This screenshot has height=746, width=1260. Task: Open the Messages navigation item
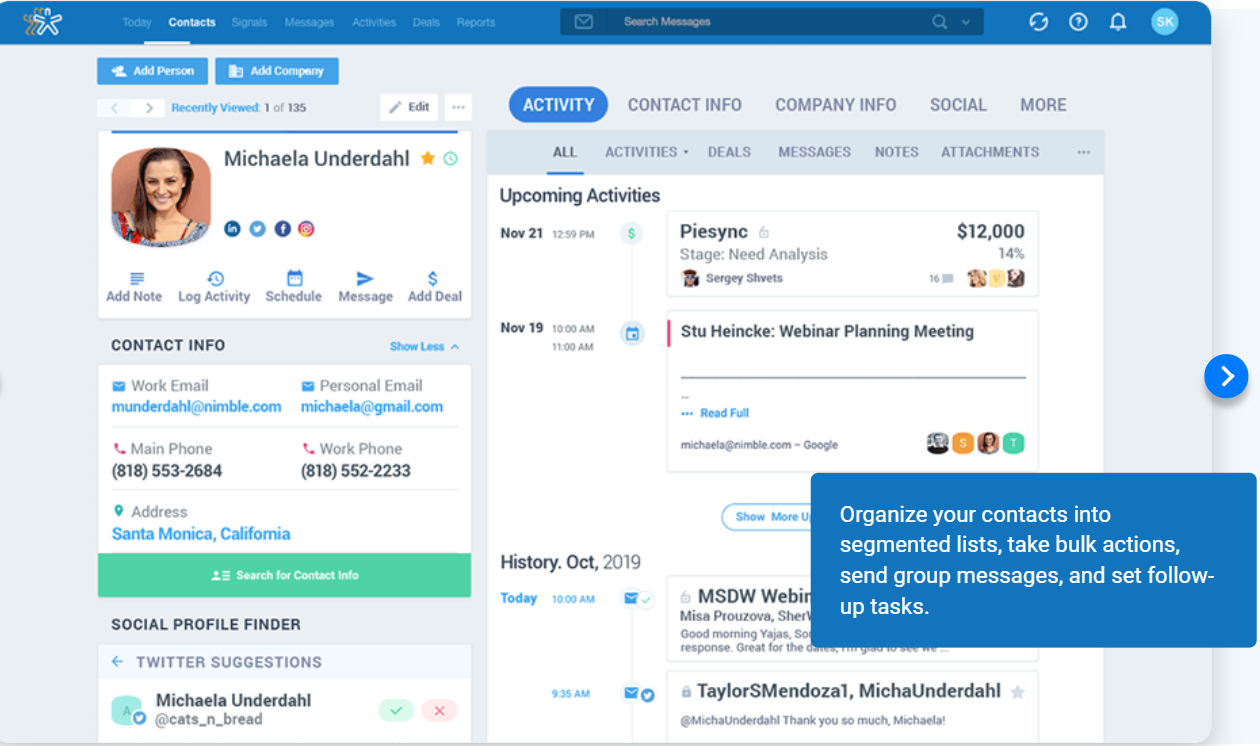(310, 22)
